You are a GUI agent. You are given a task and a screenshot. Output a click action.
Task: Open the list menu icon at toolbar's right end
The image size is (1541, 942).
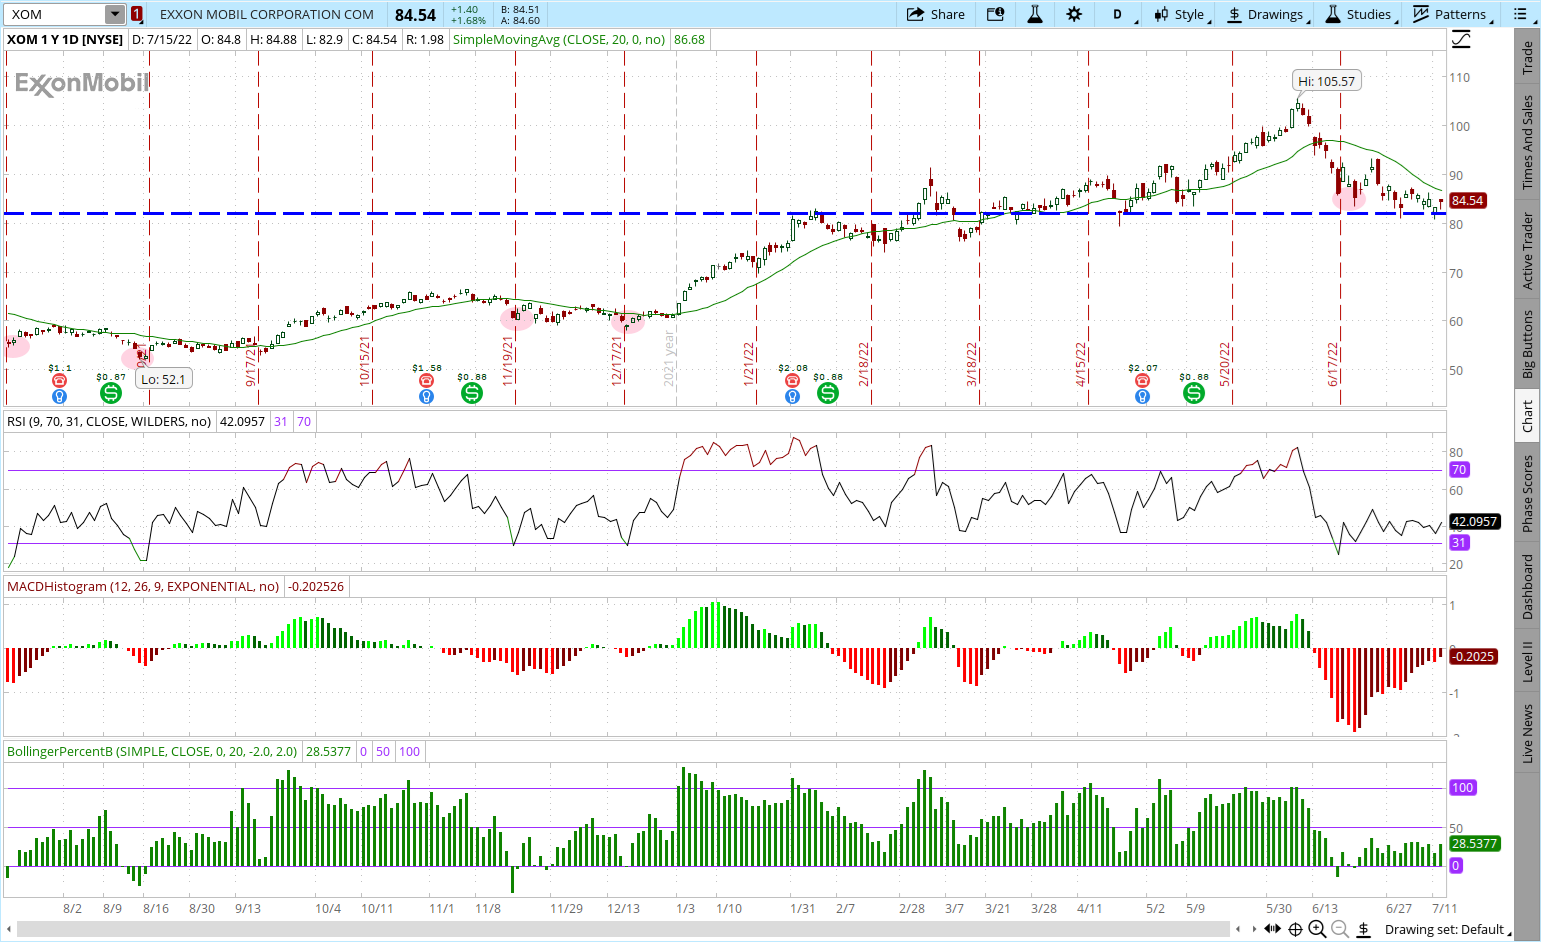click(1521, 14)
